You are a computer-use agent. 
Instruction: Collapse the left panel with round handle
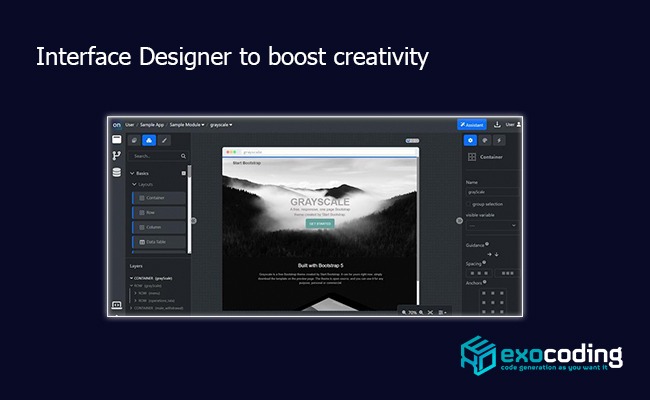(x=194, y=221)
